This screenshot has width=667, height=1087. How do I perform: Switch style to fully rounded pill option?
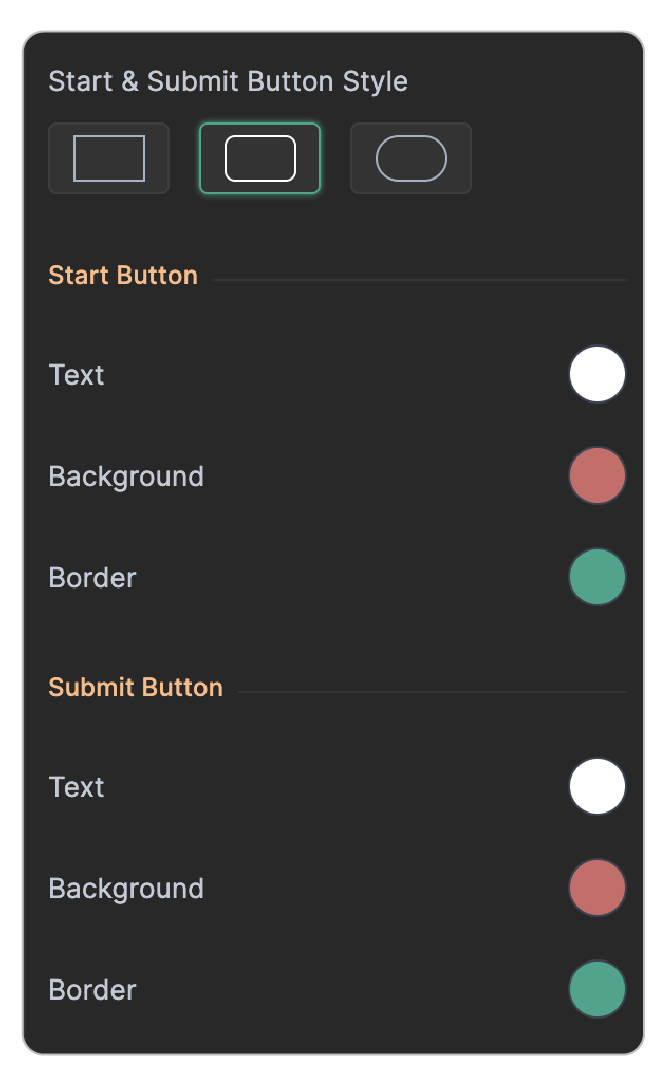(x=411, y=158)
